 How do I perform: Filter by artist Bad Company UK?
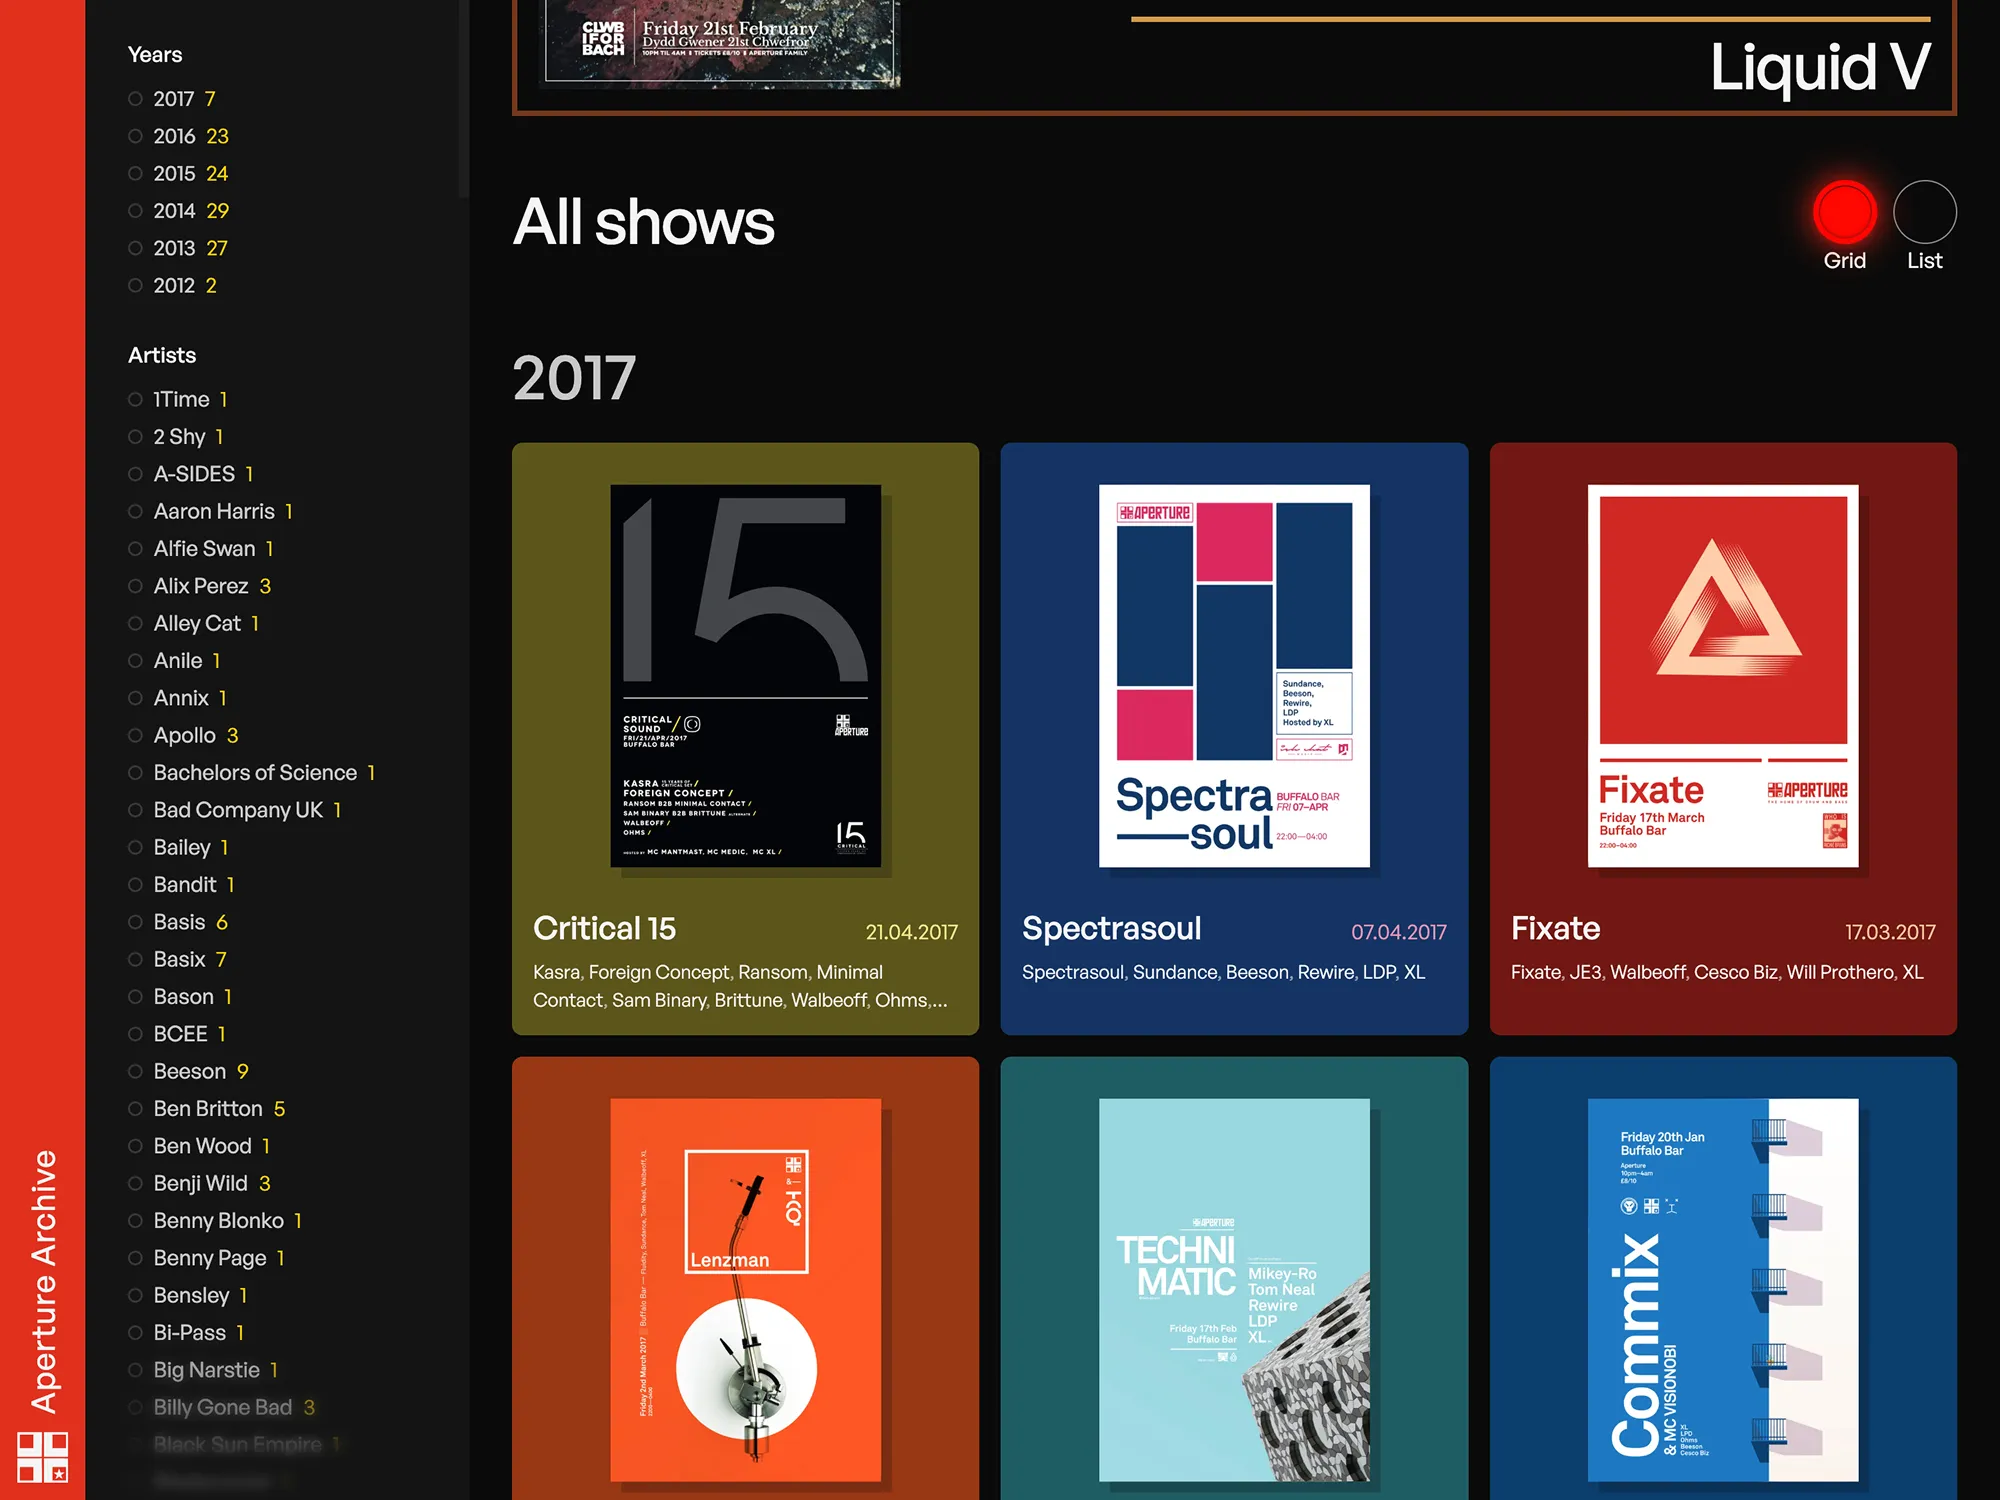click(x=236, y=810)
